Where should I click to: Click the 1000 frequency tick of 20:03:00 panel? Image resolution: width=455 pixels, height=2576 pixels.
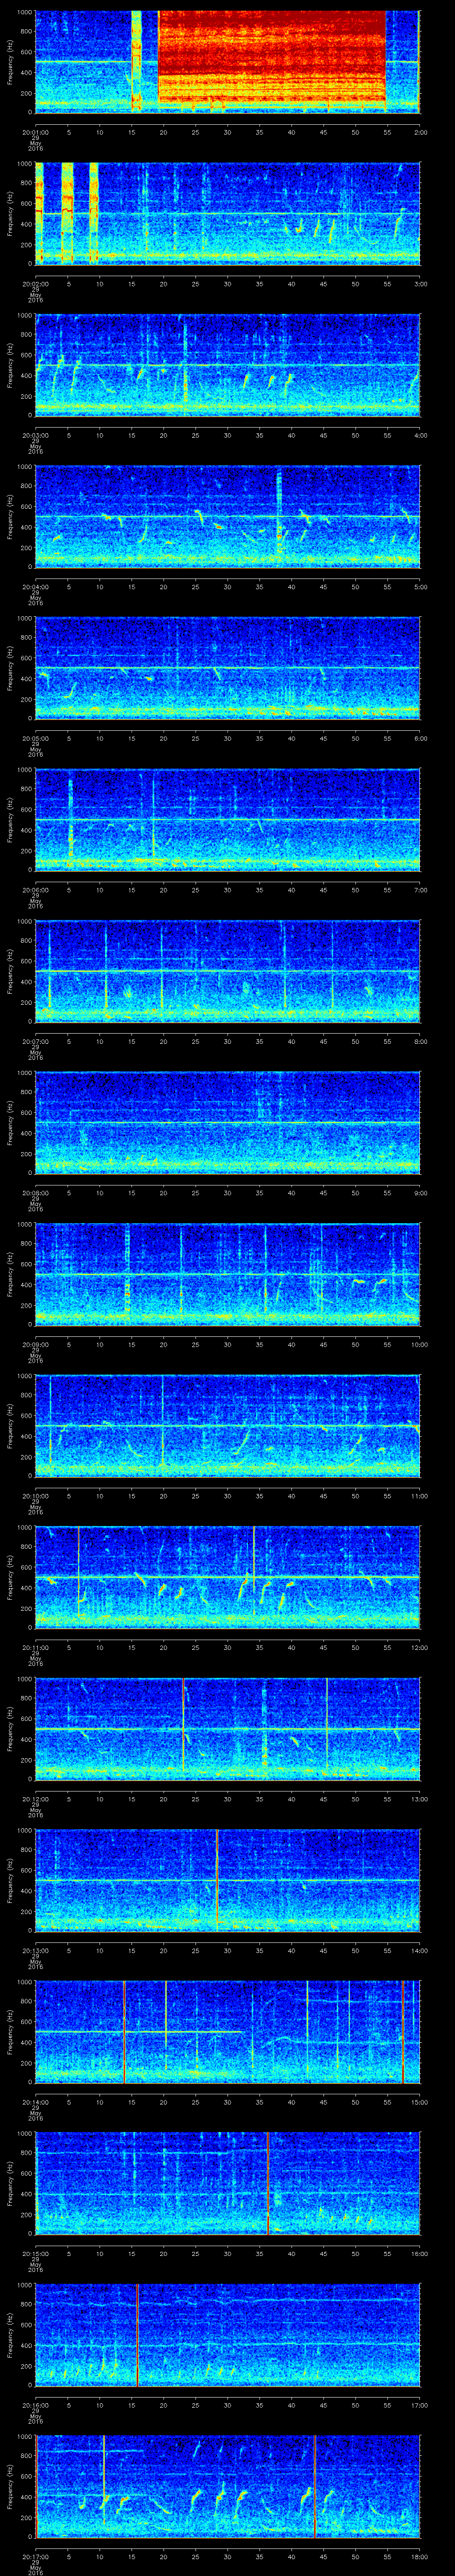[24, 316]
